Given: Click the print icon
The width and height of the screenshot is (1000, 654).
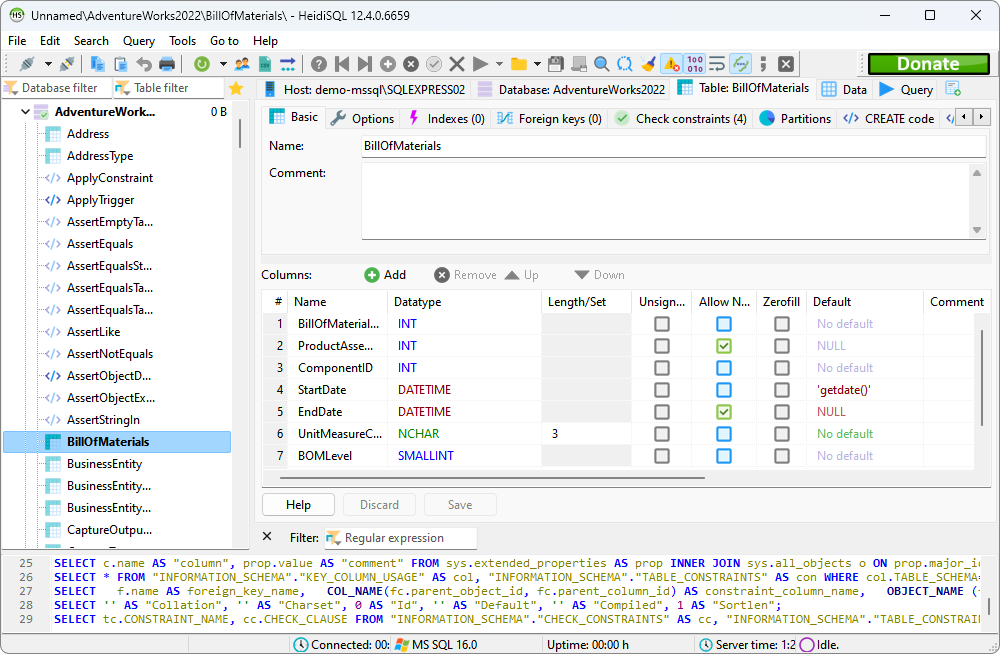Looking at the screenshot, I should point(167,64).
